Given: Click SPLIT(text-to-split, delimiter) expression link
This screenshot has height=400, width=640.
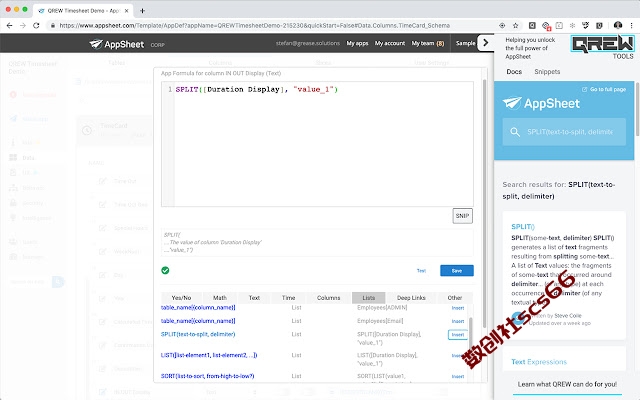Looking at the screenshot, I should coord(198,334).
